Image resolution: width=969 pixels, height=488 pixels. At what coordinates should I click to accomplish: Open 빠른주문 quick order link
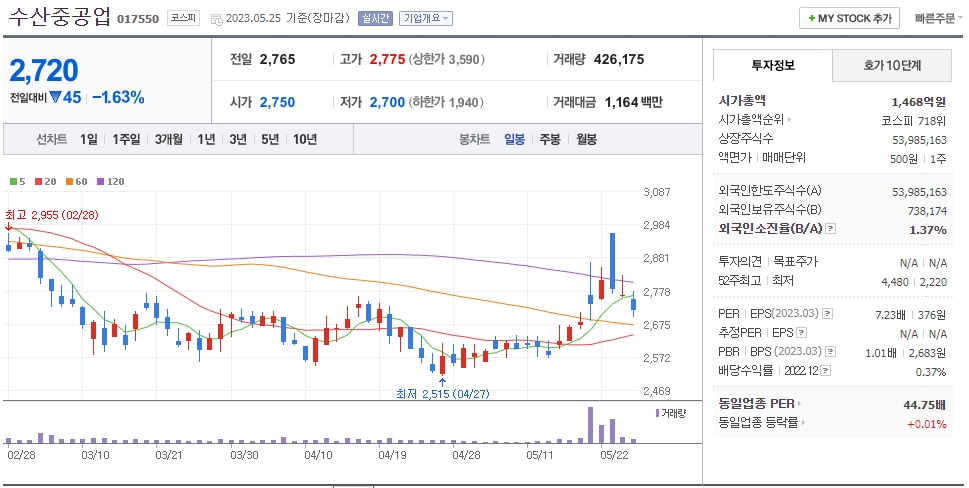[x=938, y=19]
